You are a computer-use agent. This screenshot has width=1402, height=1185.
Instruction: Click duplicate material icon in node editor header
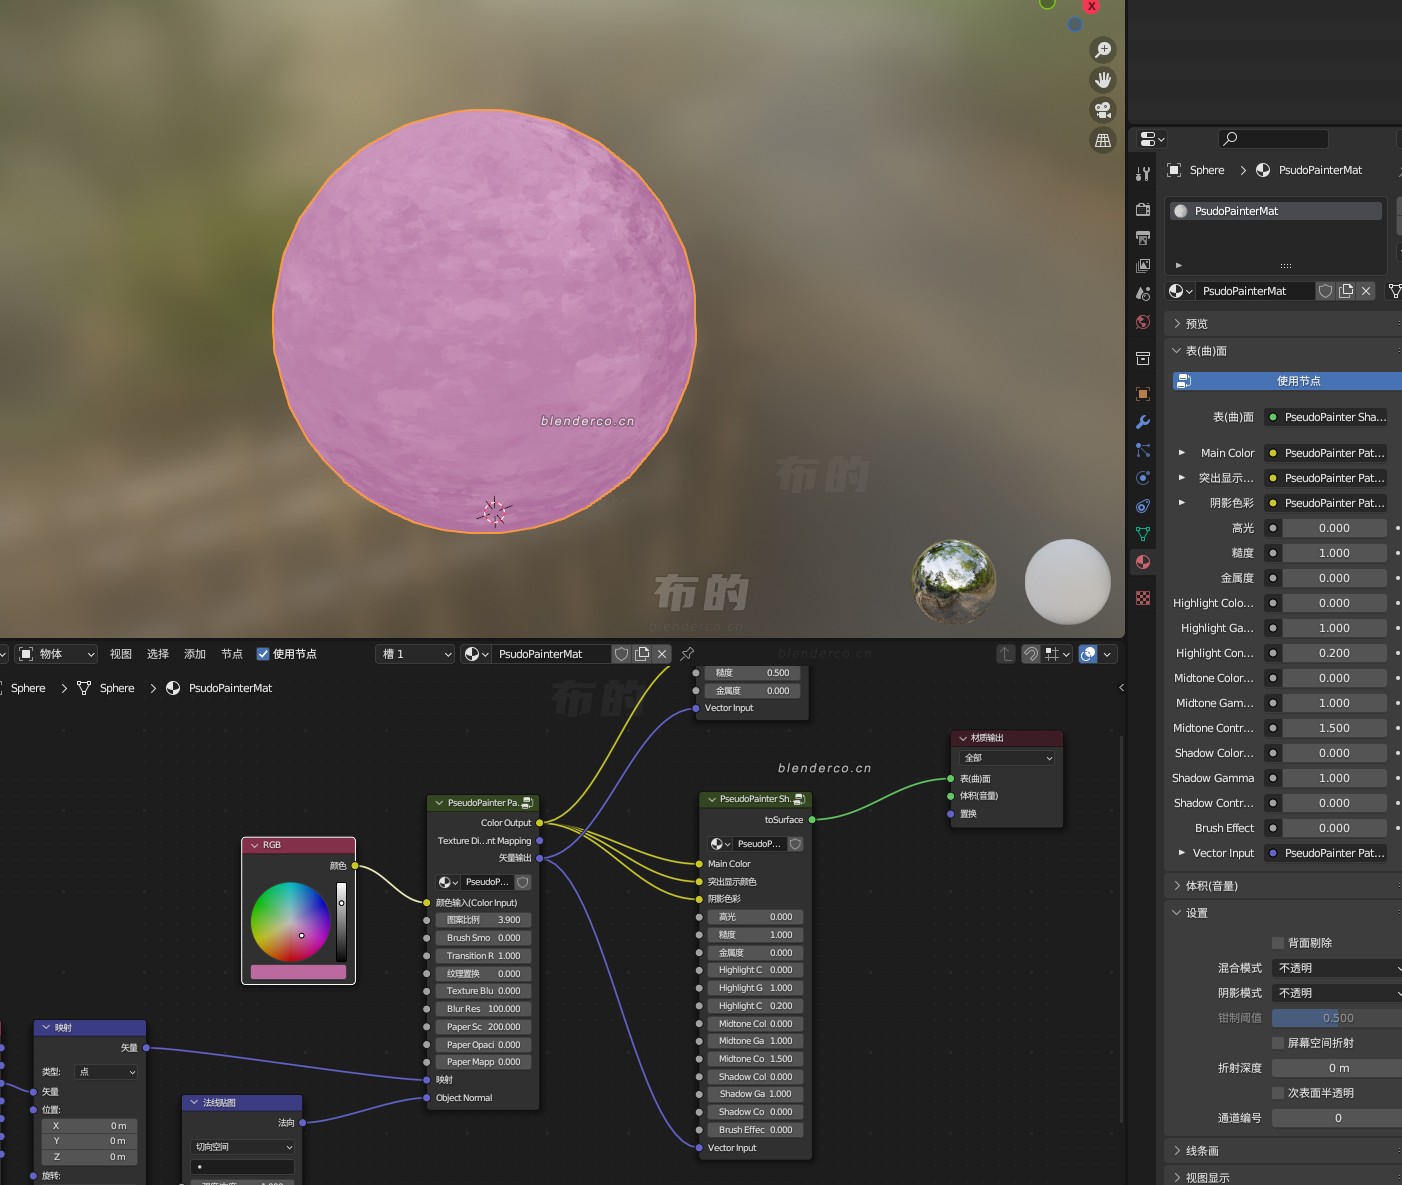pyautogui.click(x=642, y=654)
